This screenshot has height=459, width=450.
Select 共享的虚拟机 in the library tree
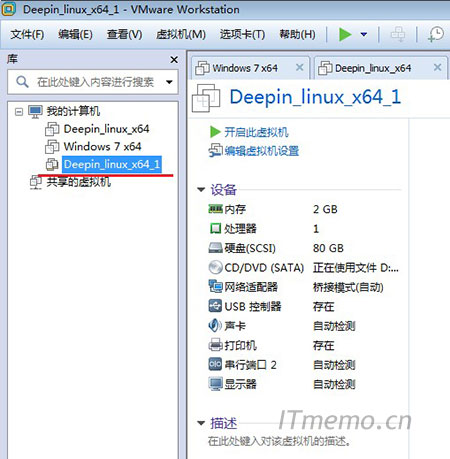[78, 182]
